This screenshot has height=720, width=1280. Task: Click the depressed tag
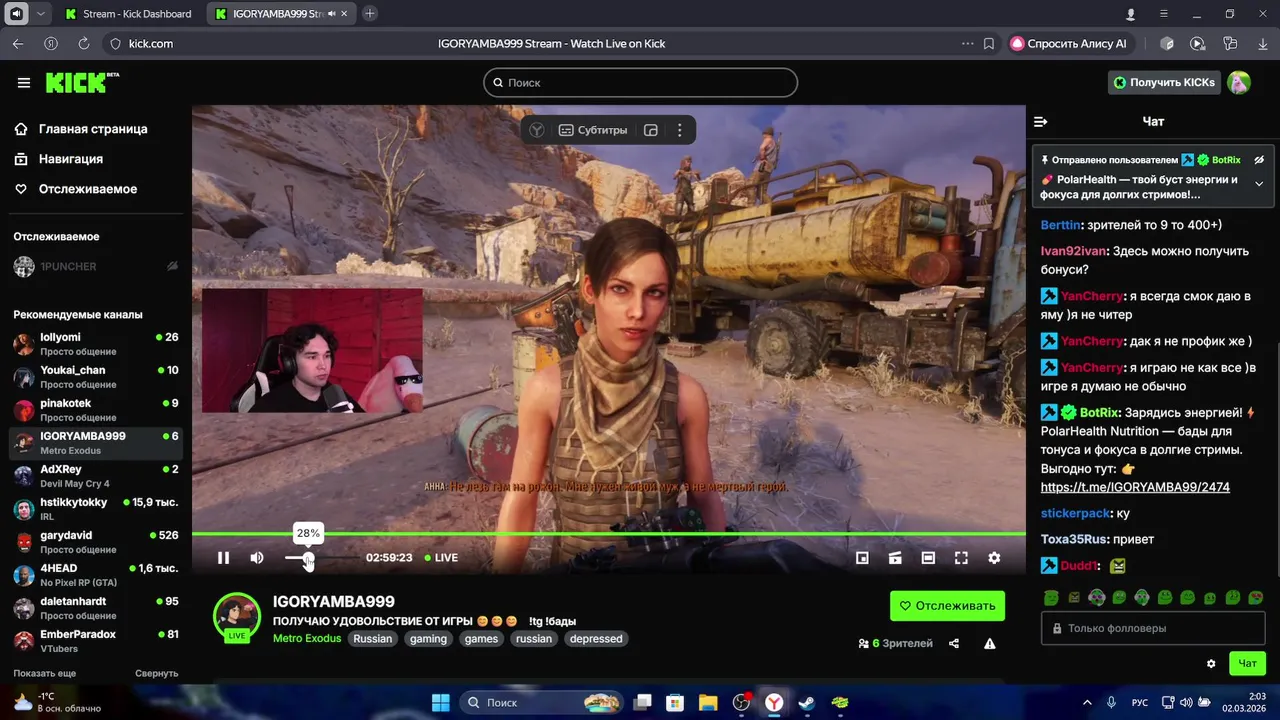coord(596,639)
